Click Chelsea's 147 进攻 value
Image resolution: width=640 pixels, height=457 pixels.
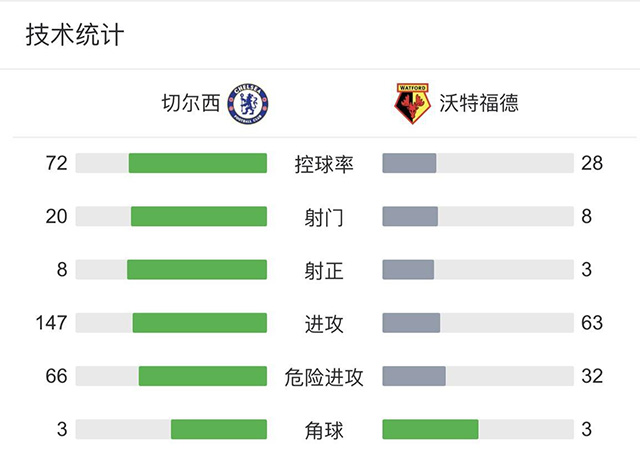(x=50, y=323)
